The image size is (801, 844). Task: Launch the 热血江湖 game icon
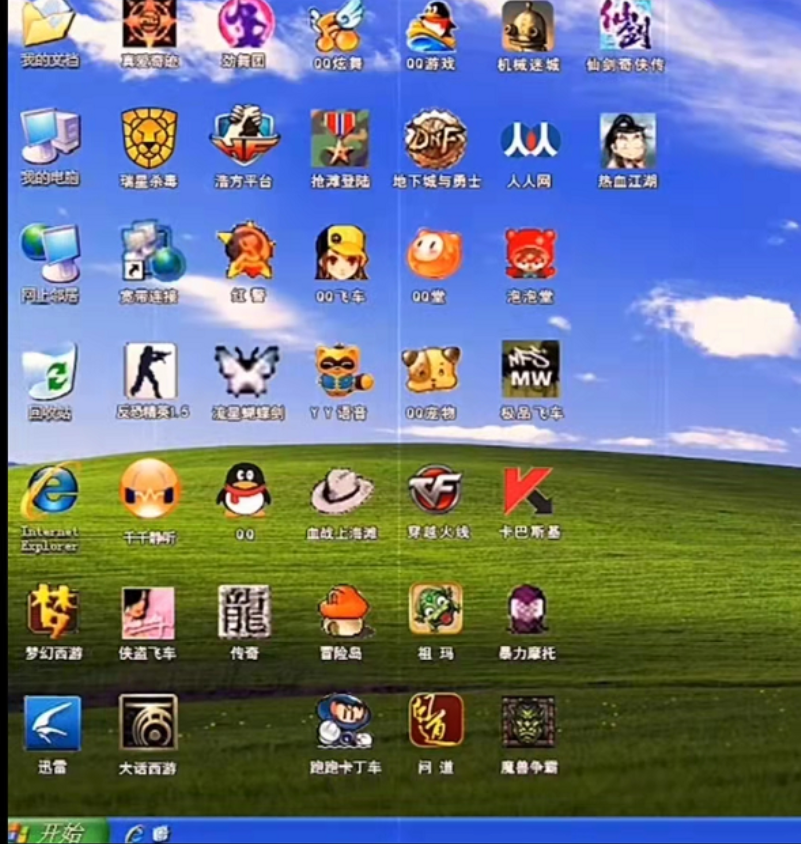point(628,141)
